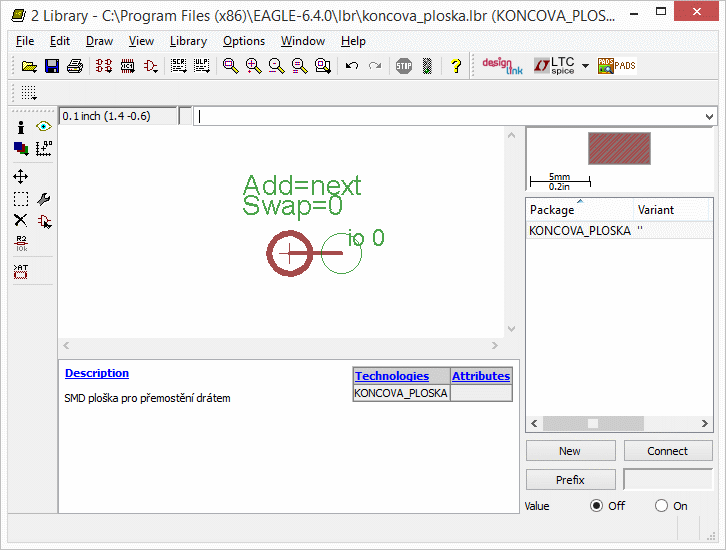This screenshot has width=726, height=550.
Task: Select the Move tool
Action: click(21, 176)
